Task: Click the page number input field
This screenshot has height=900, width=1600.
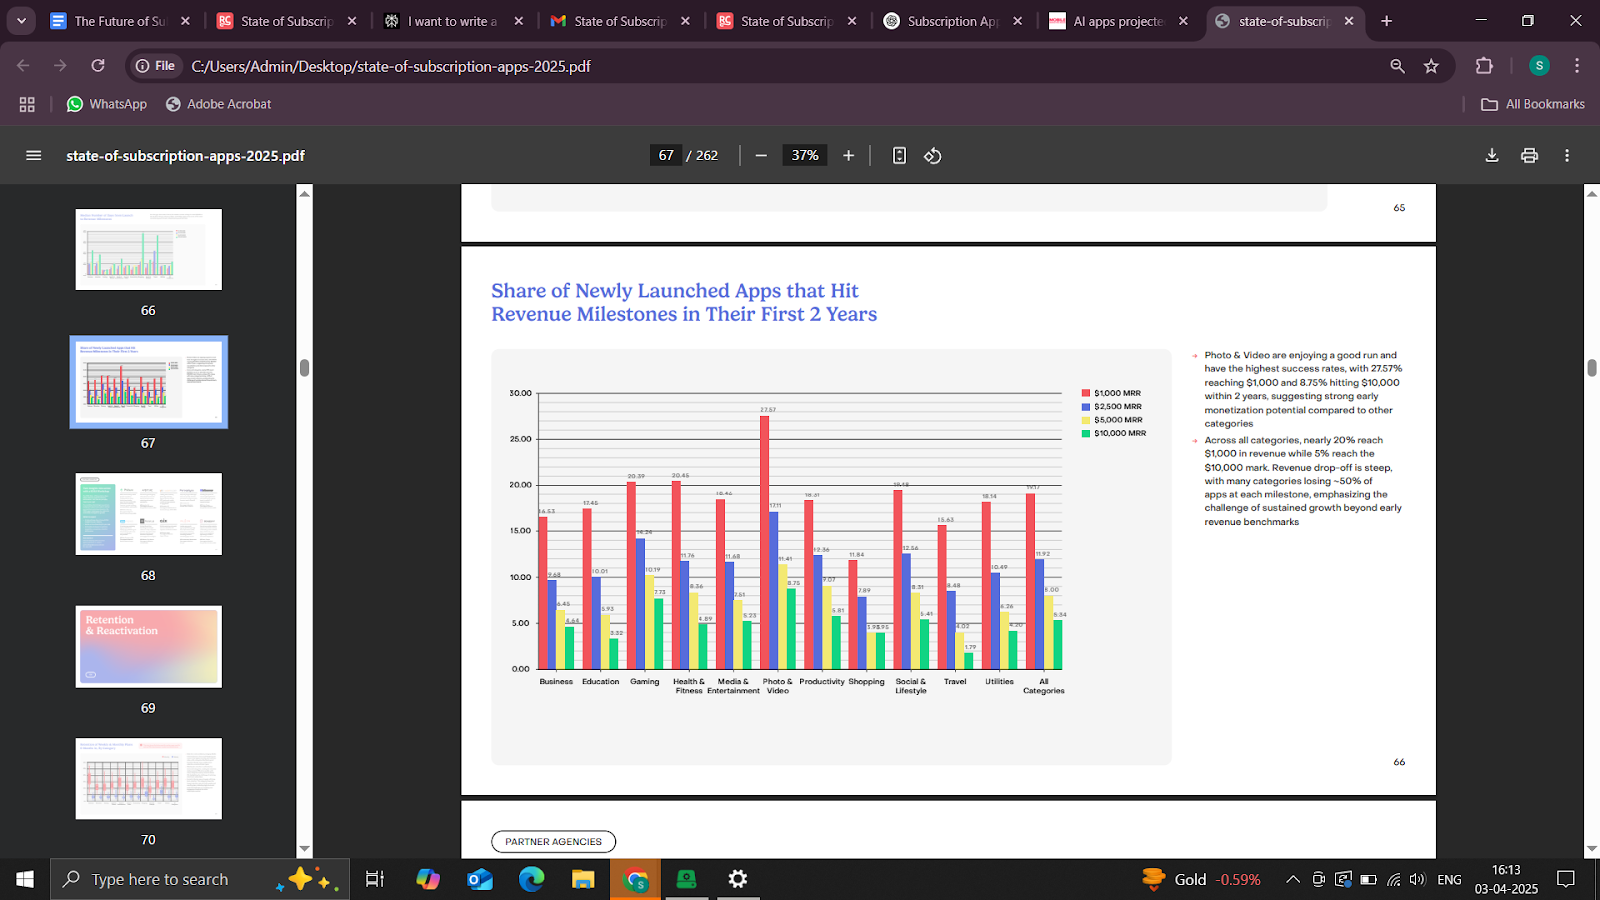Action: click(x=666, y=155)
